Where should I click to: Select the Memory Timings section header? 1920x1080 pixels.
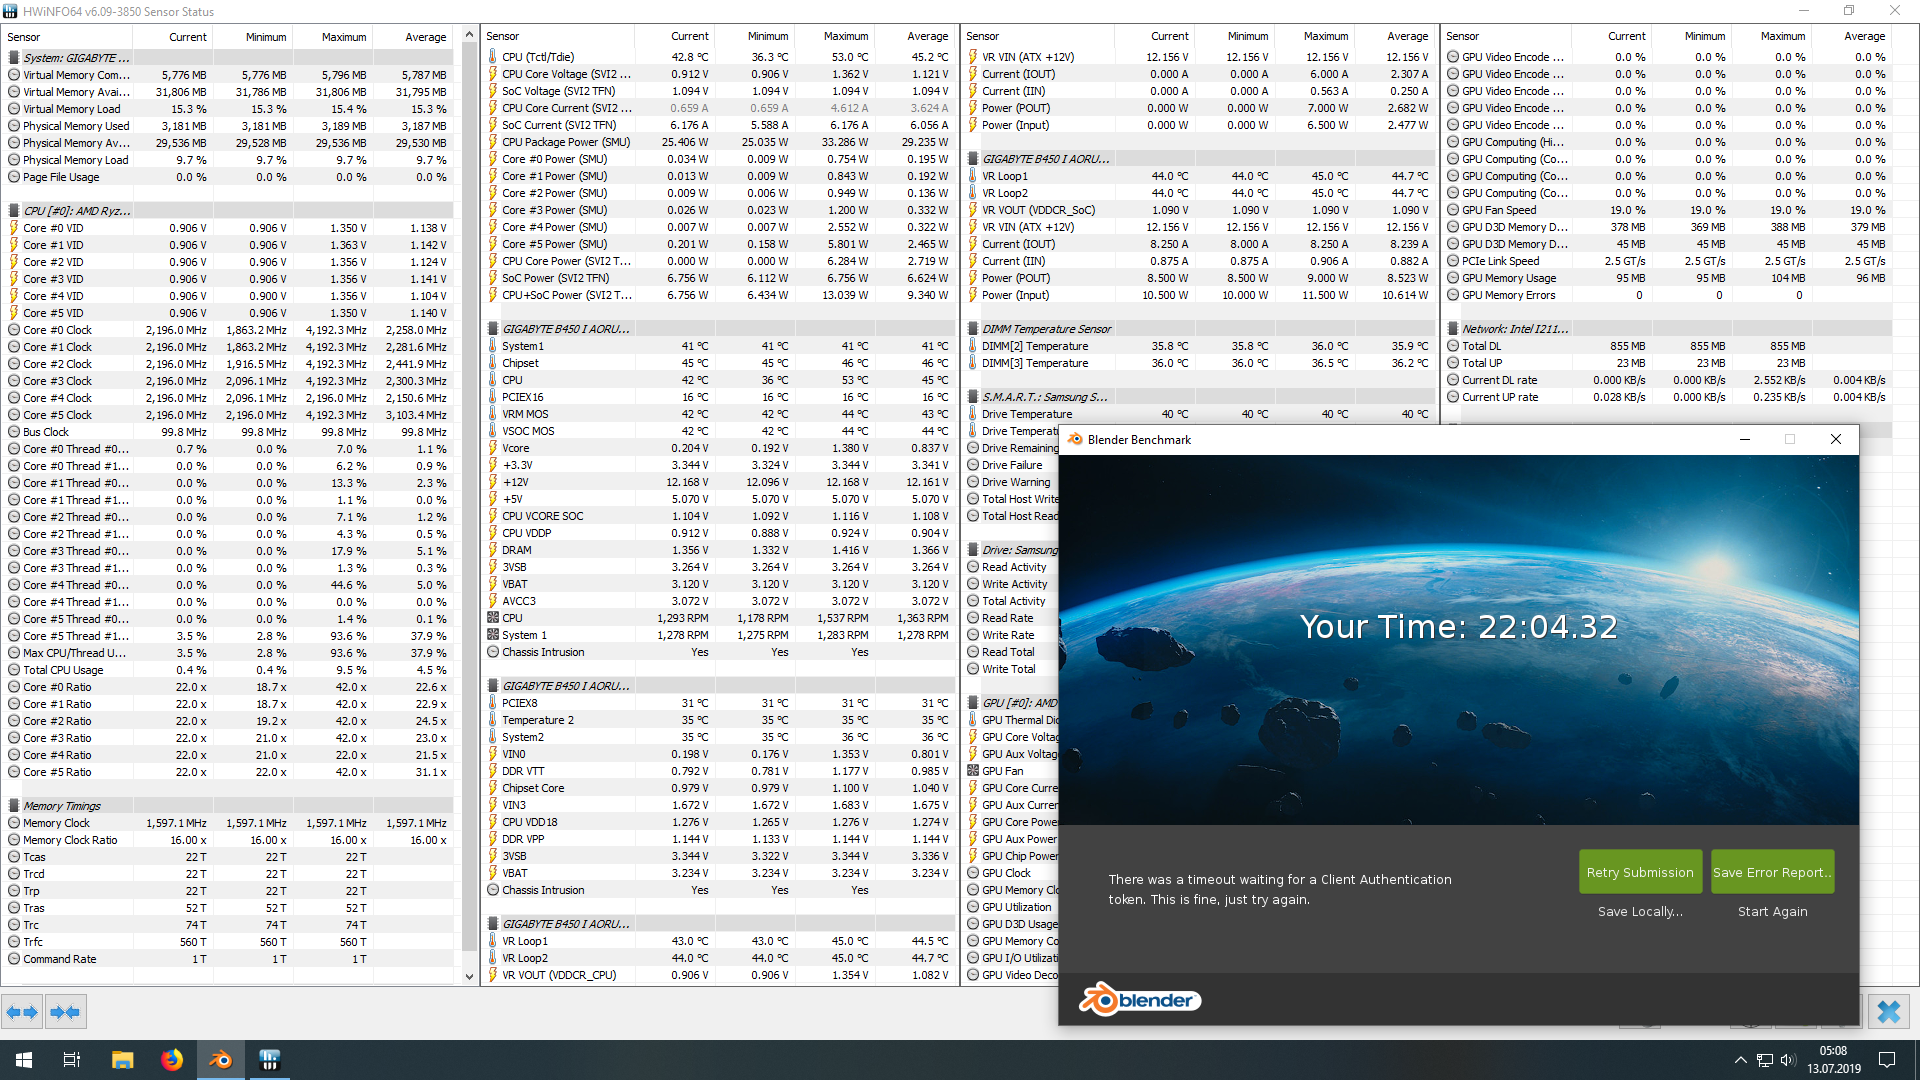tap(62, 806)
